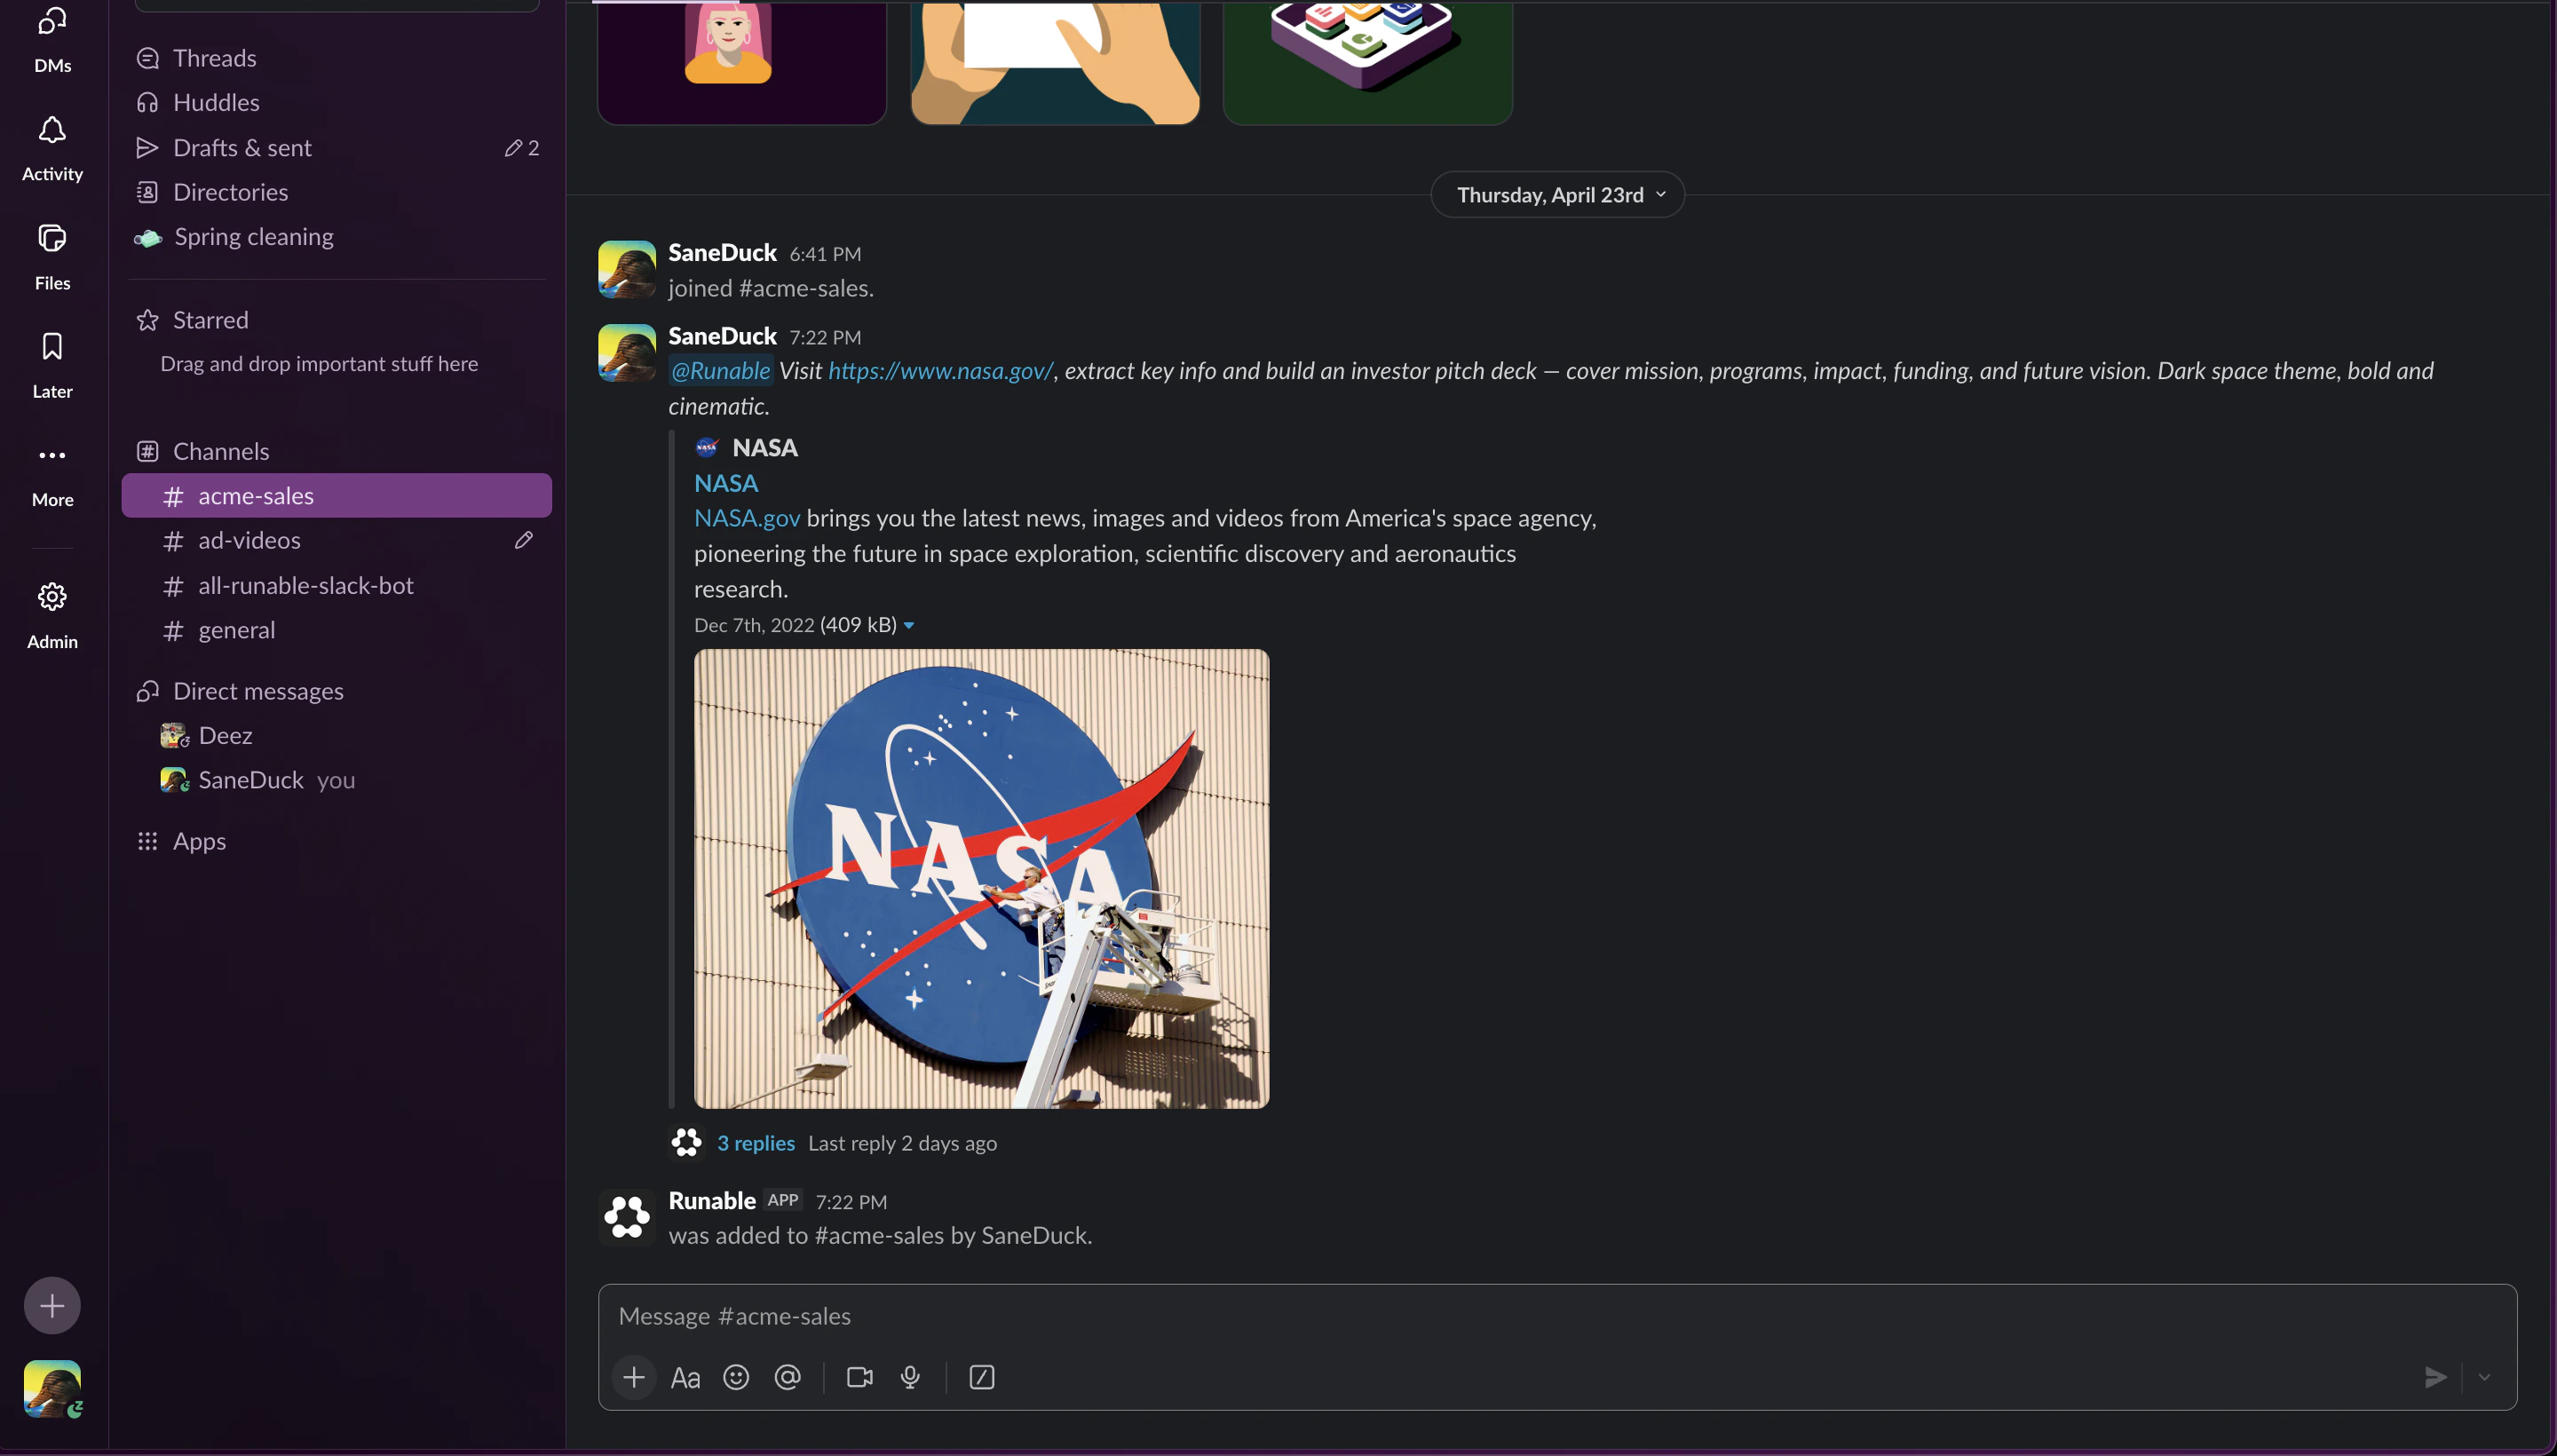Click the SaneDuck name at 6:41 PM
The height and width of the screenshot is (1456, 2557).
[722, 252]
